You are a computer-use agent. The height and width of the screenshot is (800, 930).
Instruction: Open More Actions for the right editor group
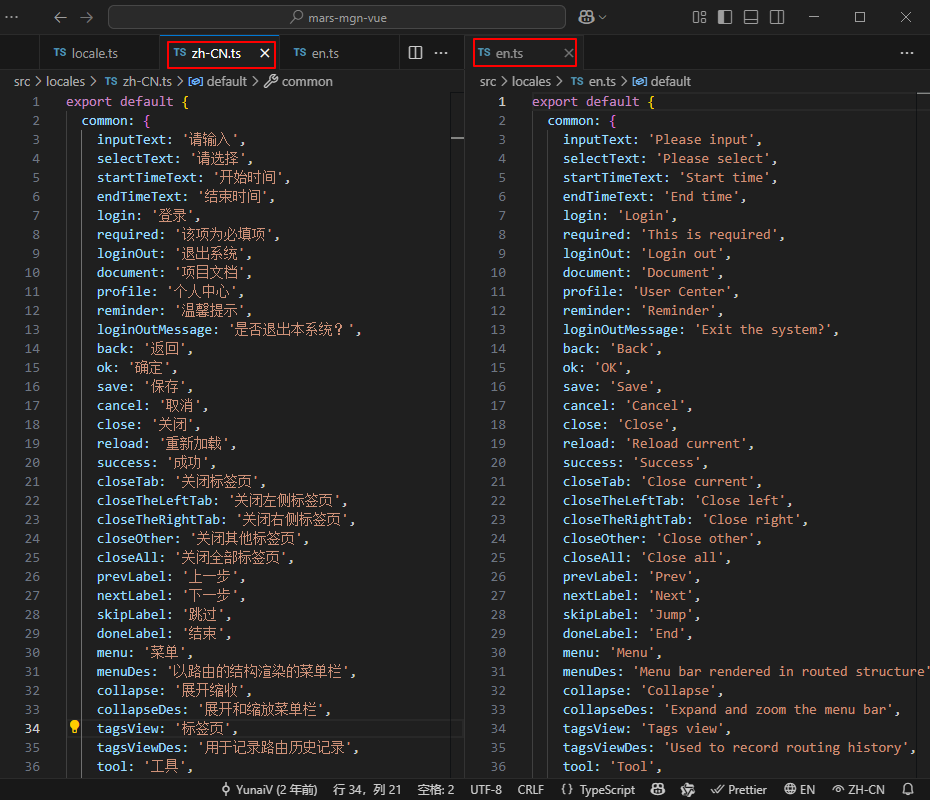[907, 53]
